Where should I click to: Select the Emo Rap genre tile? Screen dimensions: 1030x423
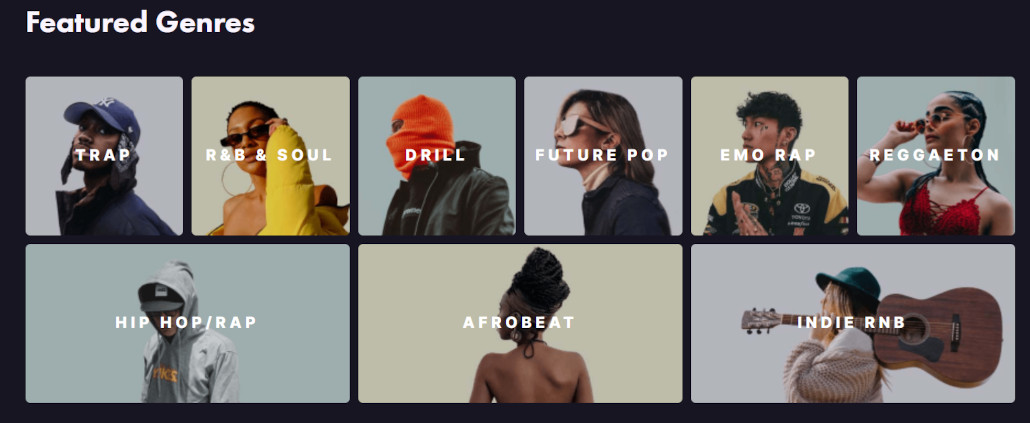click(770, 156)
